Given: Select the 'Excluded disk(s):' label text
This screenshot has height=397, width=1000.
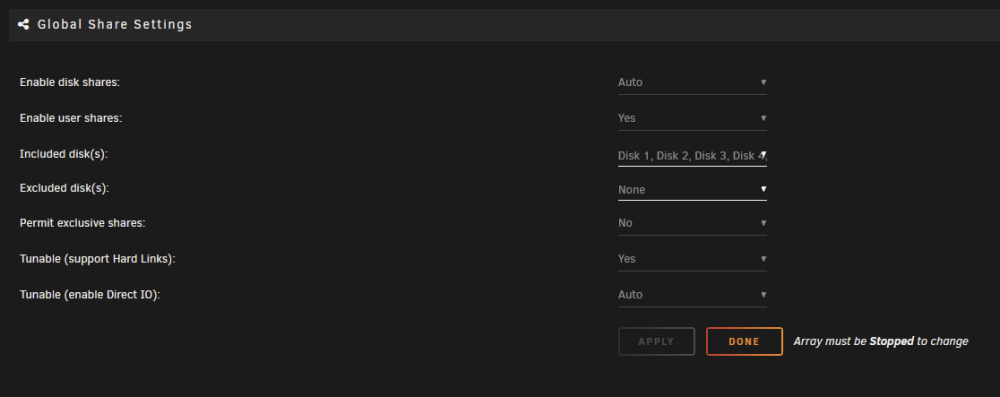Looking at the screenshot, I should click(x=64, y=188).
